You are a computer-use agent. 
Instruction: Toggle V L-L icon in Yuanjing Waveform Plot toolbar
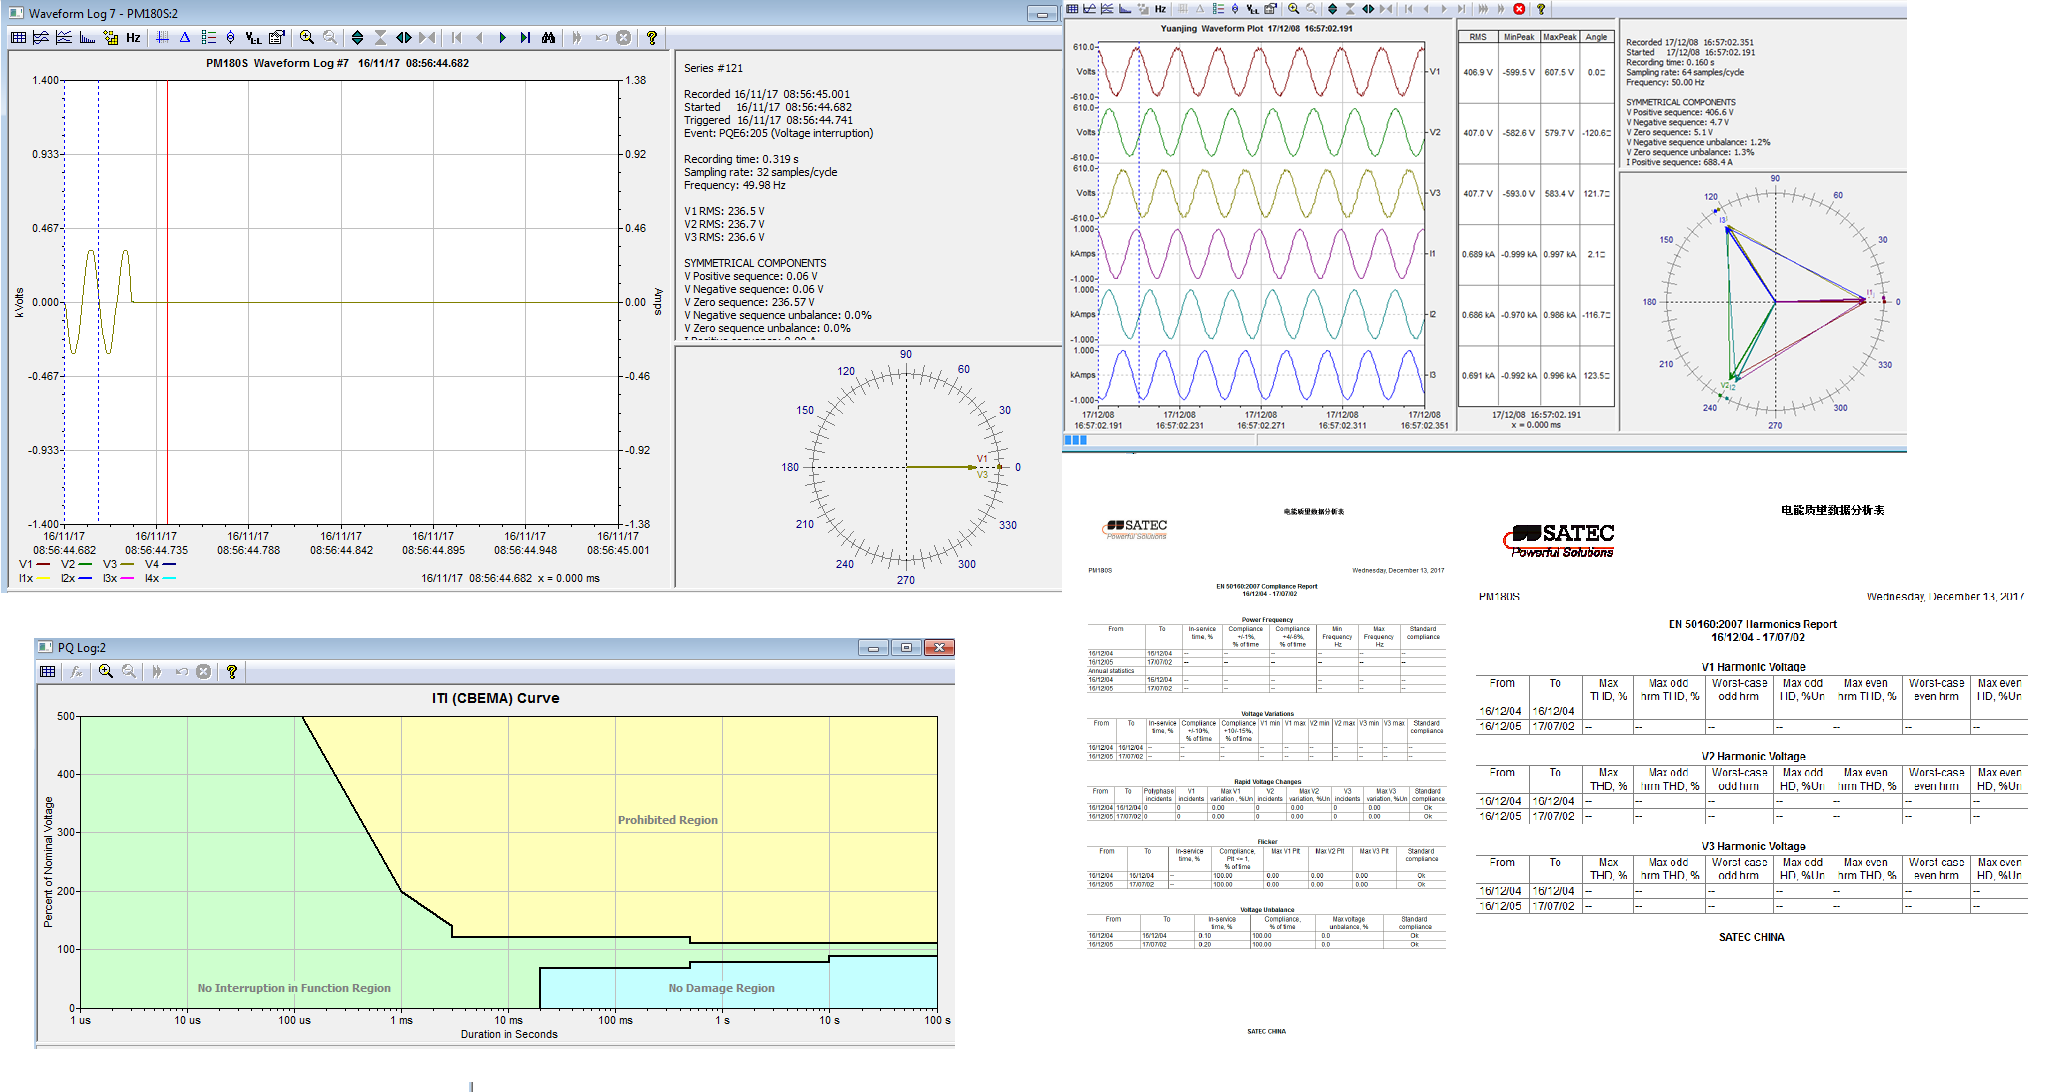click(x=1252, y=9)
